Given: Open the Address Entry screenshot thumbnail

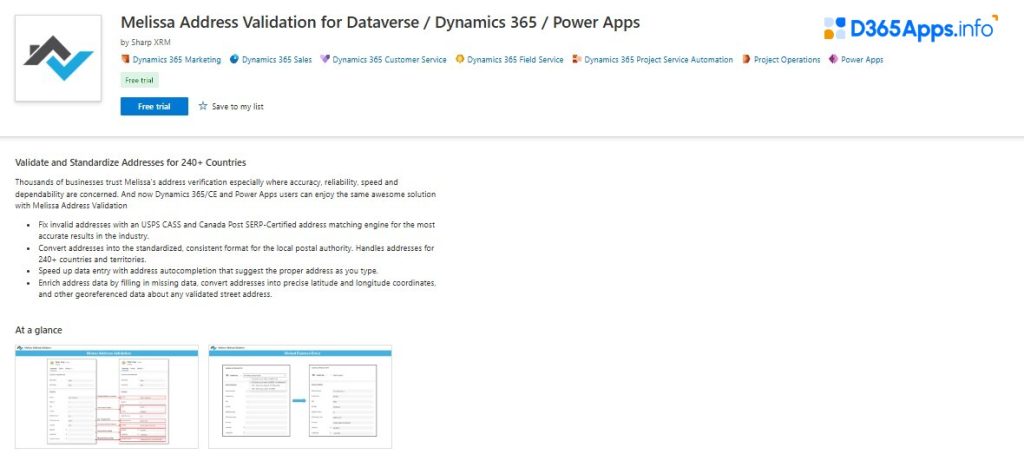Looking at the screenshot, I should [300, 396].
